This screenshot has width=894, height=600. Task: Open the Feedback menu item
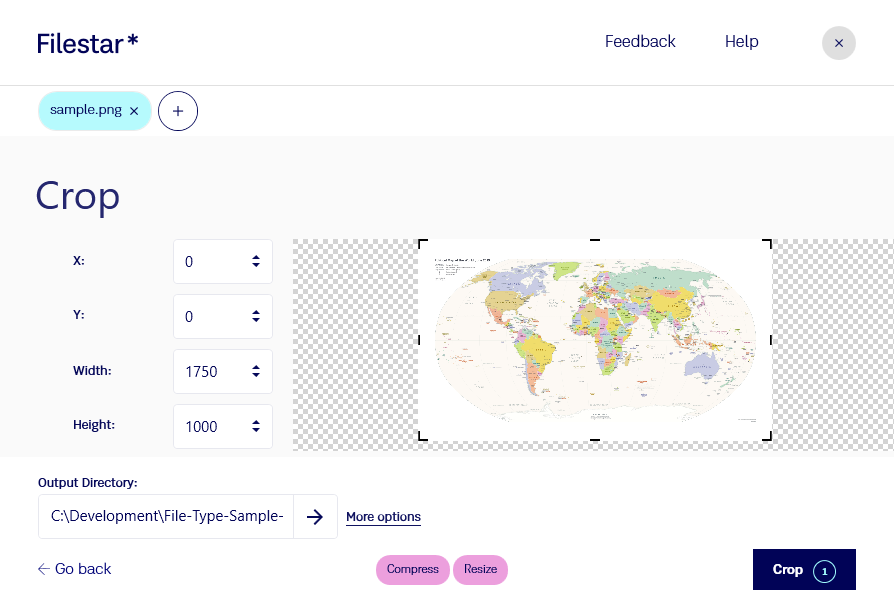pyautogui.click(x=640, y=42)
